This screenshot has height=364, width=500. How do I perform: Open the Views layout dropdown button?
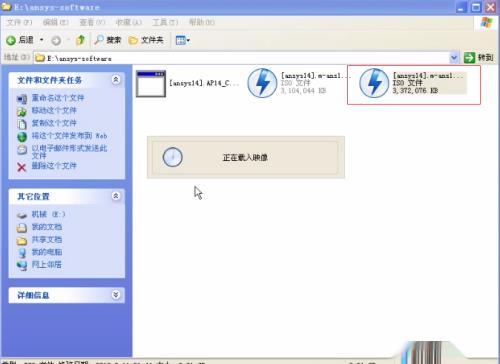click(x=182, y=40)
